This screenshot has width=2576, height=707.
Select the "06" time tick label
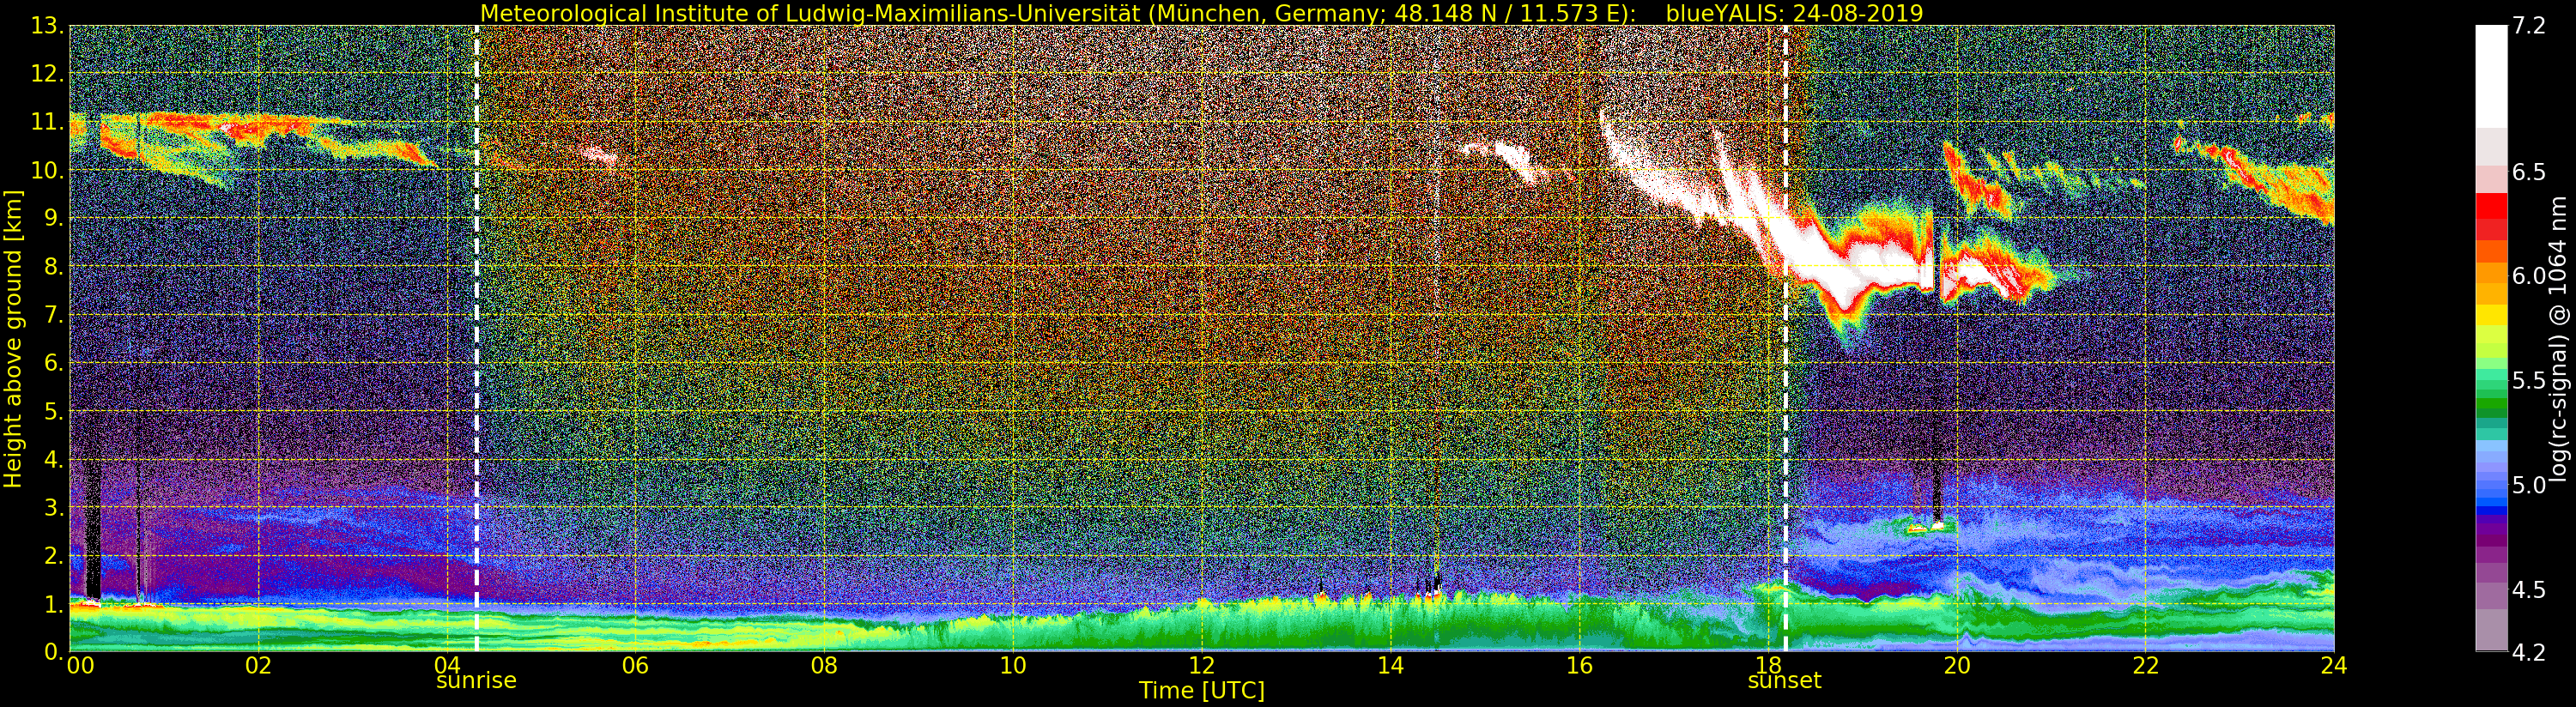point(635,666)
